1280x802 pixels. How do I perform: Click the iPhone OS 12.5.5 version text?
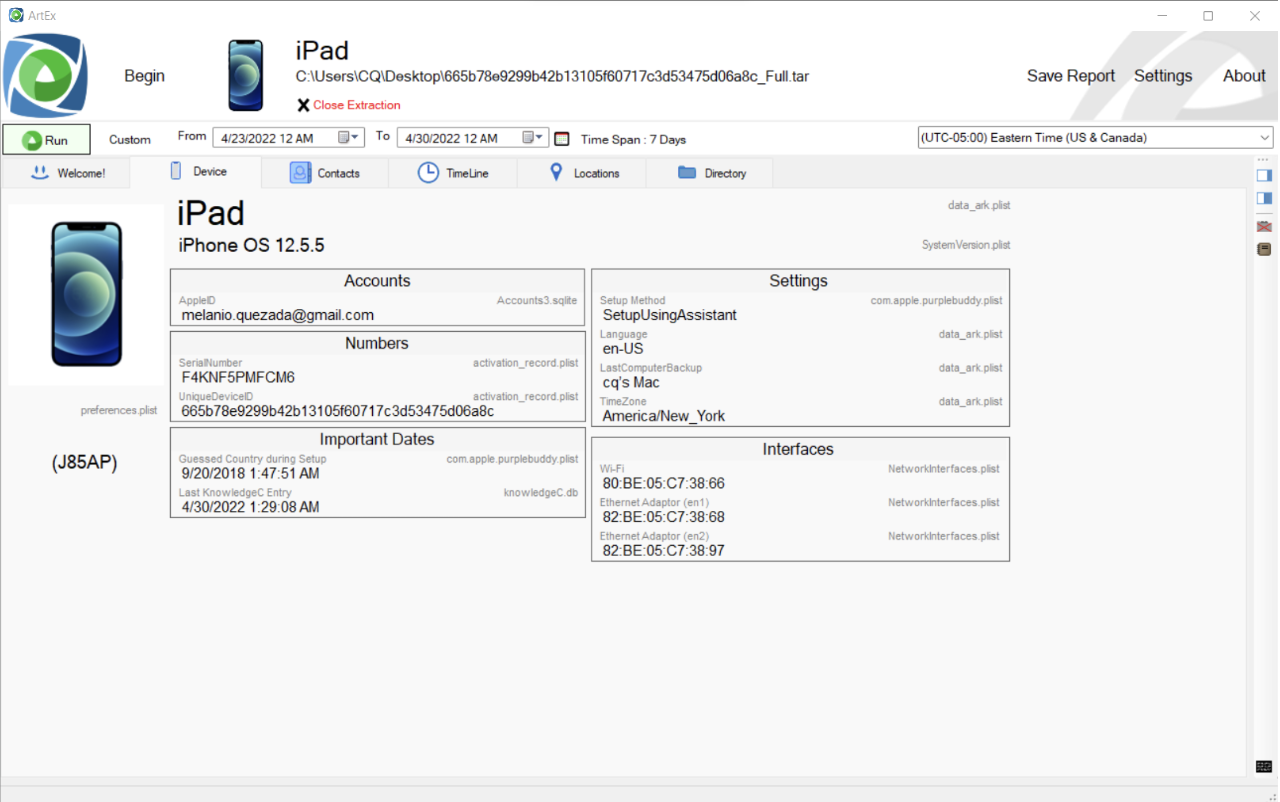click(251, 245)
